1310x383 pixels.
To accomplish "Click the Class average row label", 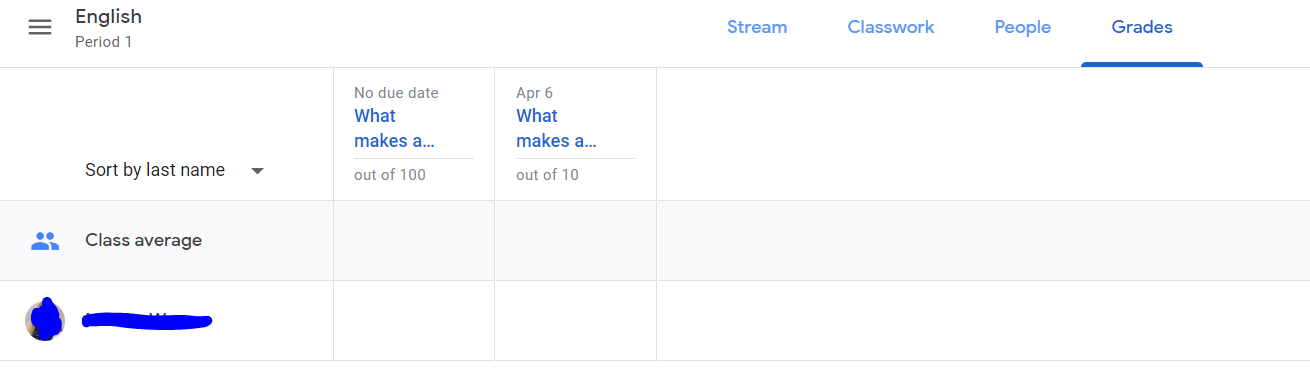I will (143, 241).
